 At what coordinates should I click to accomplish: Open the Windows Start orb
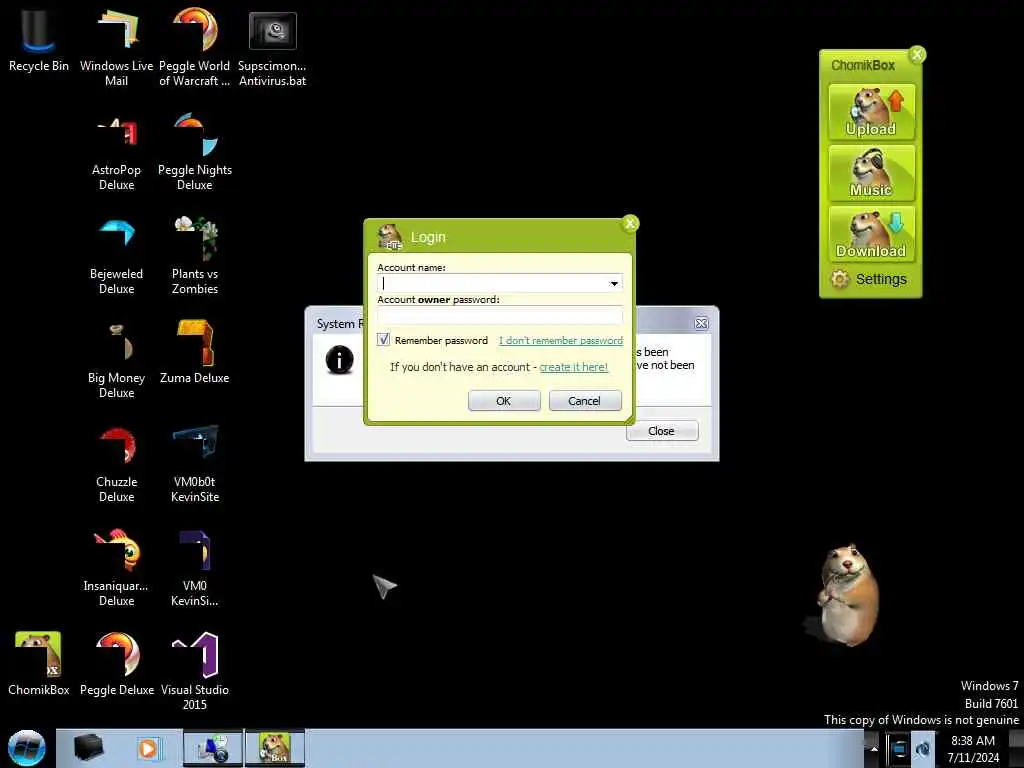coord(27,748)
